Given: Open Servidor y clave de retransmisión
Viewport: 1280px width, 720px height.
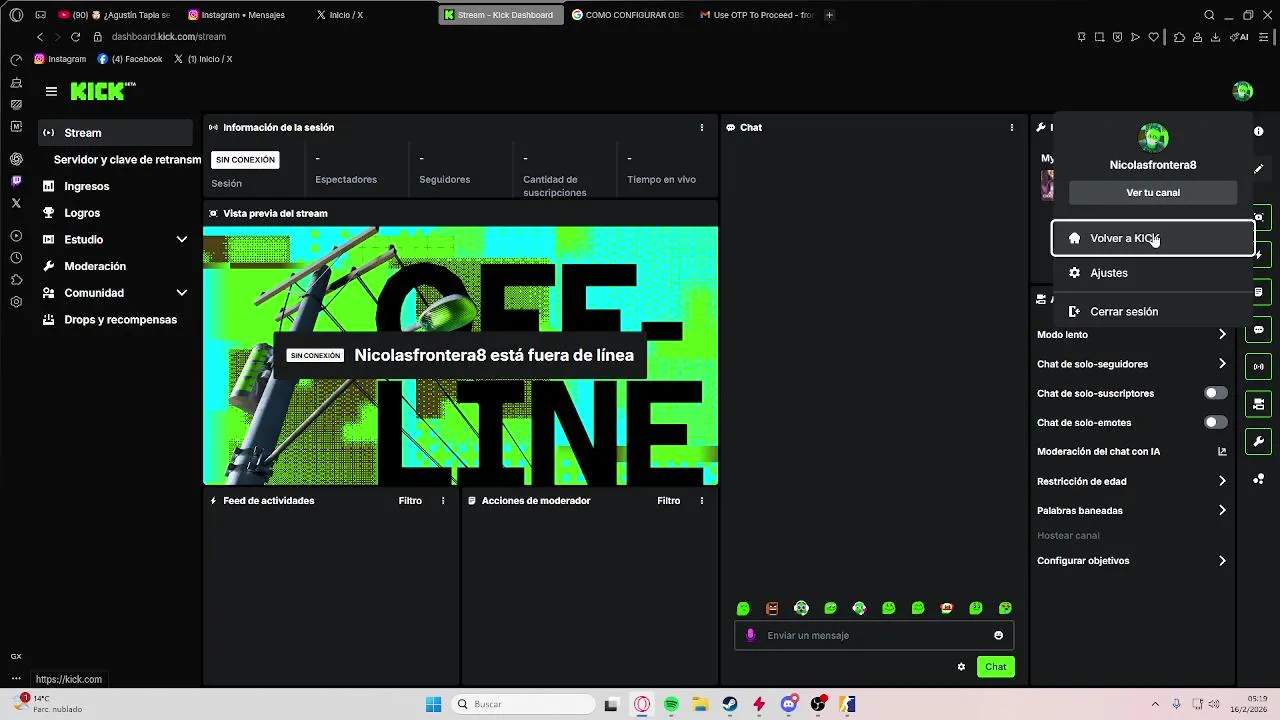Looking at the screenshot, I should coord(126,160).
